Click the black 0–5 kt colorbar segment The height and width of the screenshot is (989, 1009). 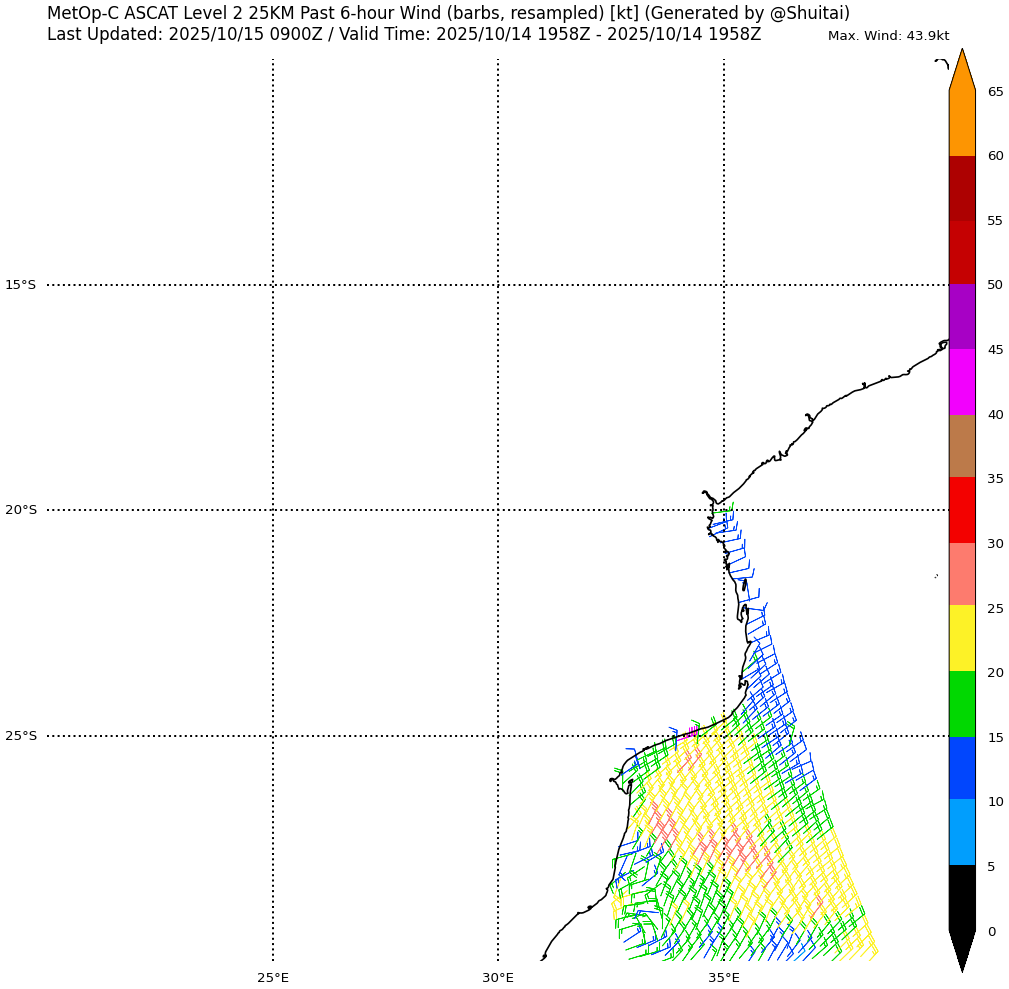(x=962, y=898)
